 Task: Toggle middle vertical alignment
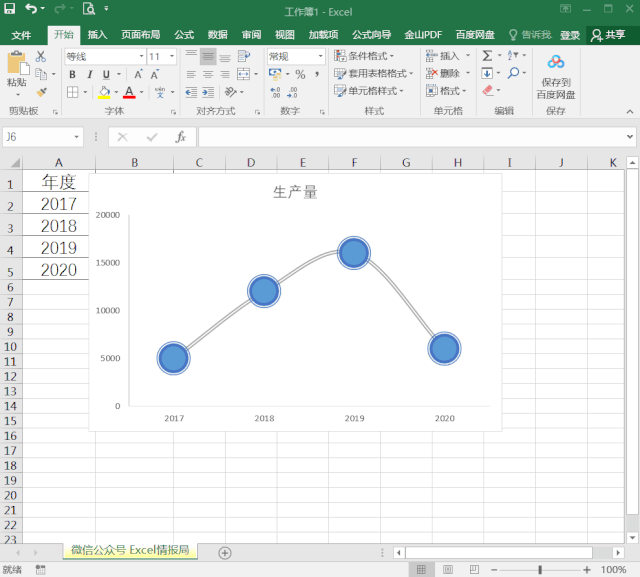208,56
